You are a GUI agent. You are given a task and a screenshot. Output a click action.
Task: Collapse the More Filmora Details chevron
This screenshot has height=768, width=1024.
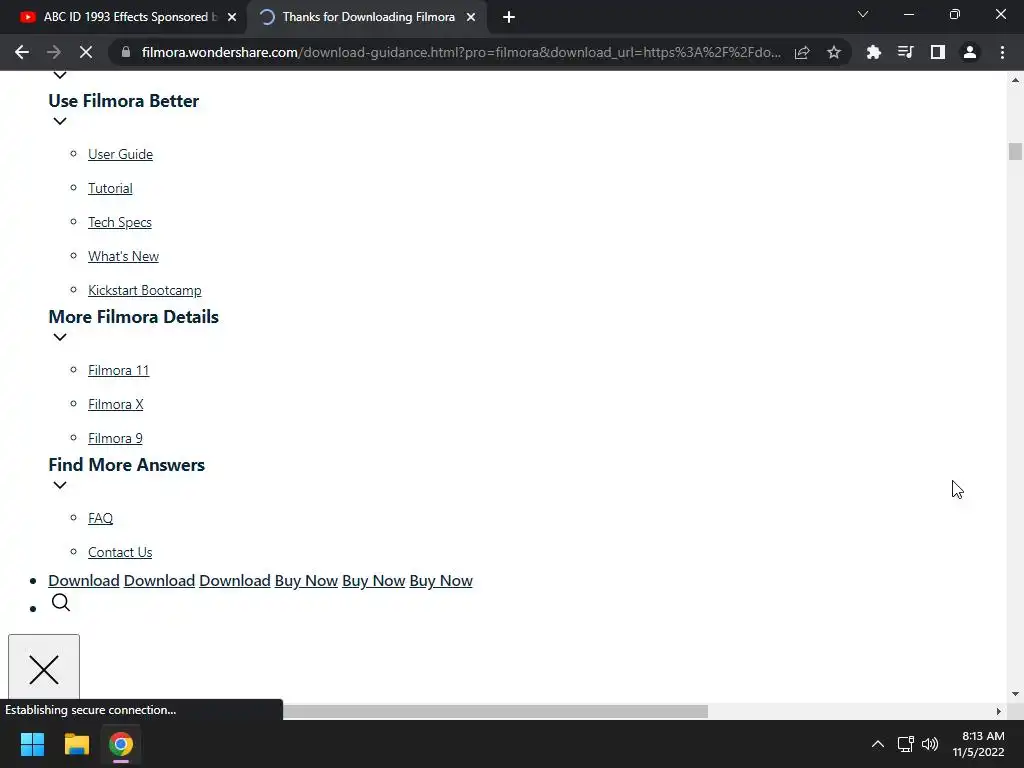(59, 338)
